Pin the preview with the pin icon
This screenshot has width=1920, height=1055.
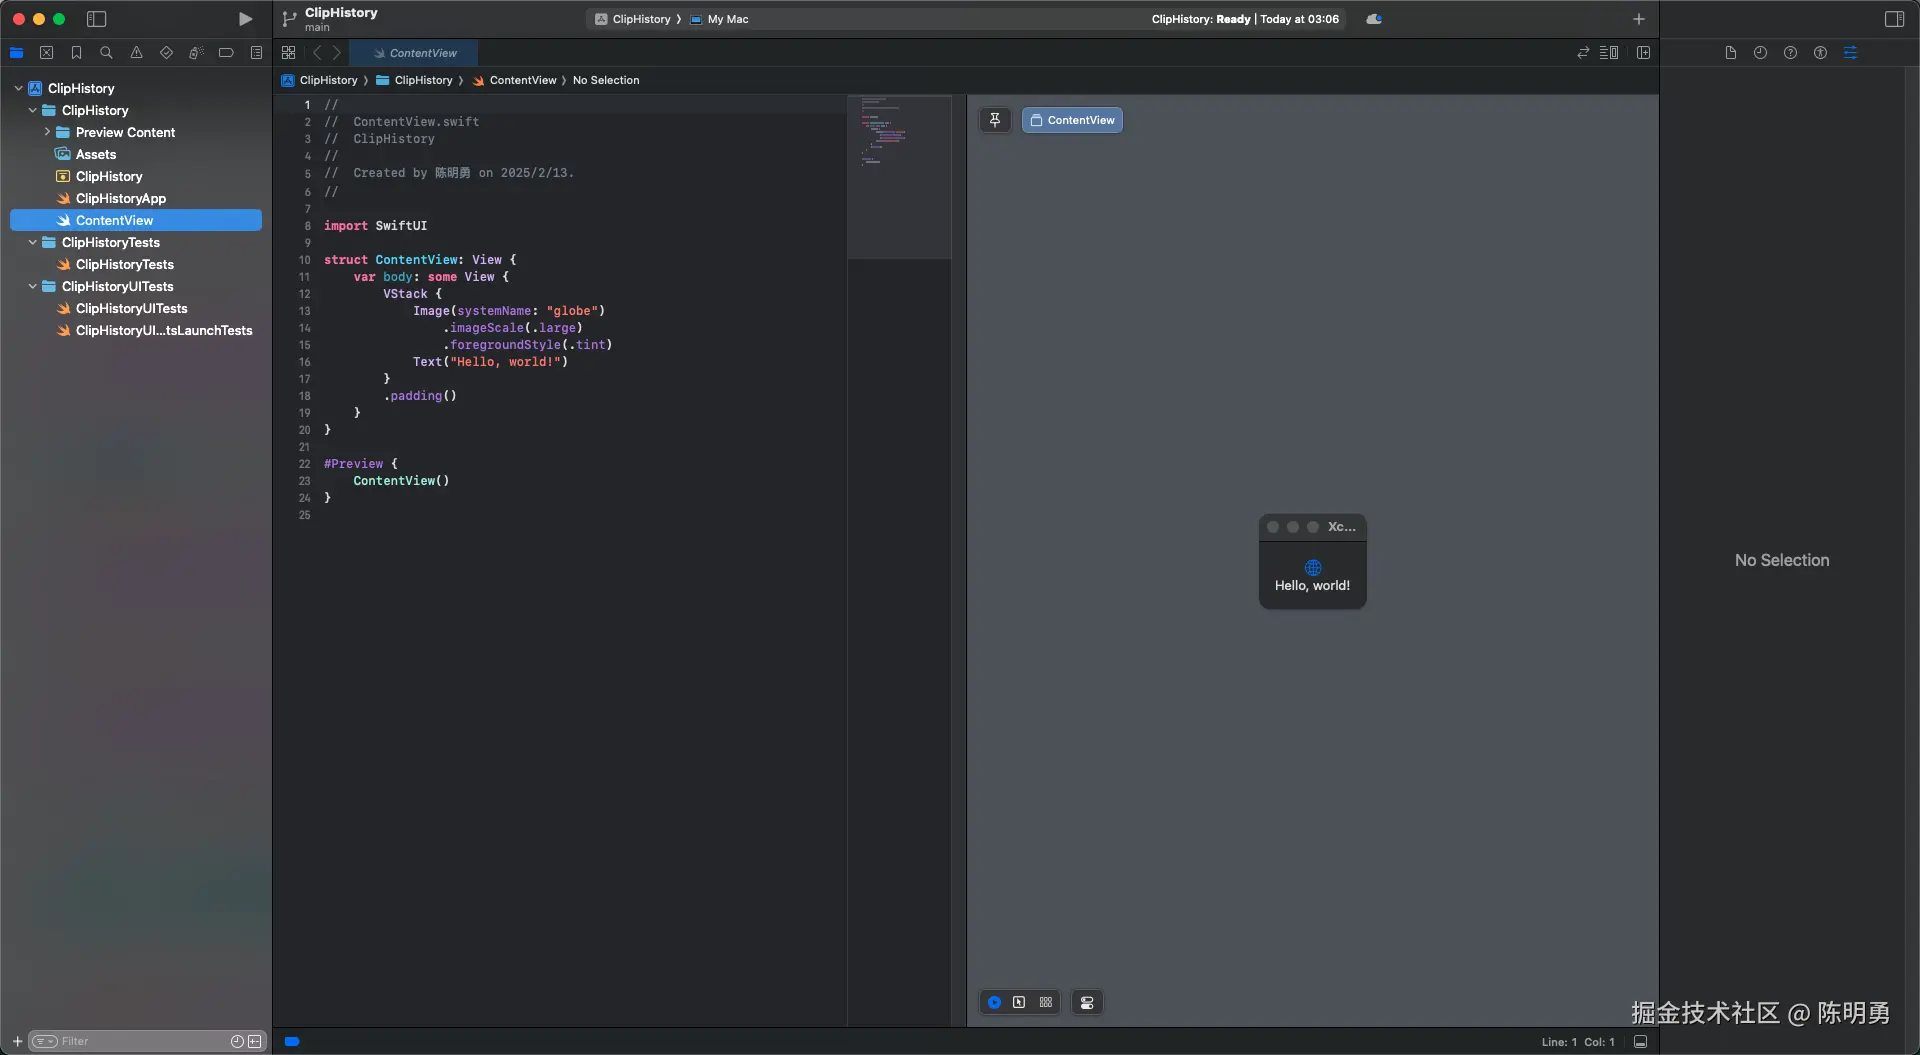pyautogui.click(x=995, y=120)
